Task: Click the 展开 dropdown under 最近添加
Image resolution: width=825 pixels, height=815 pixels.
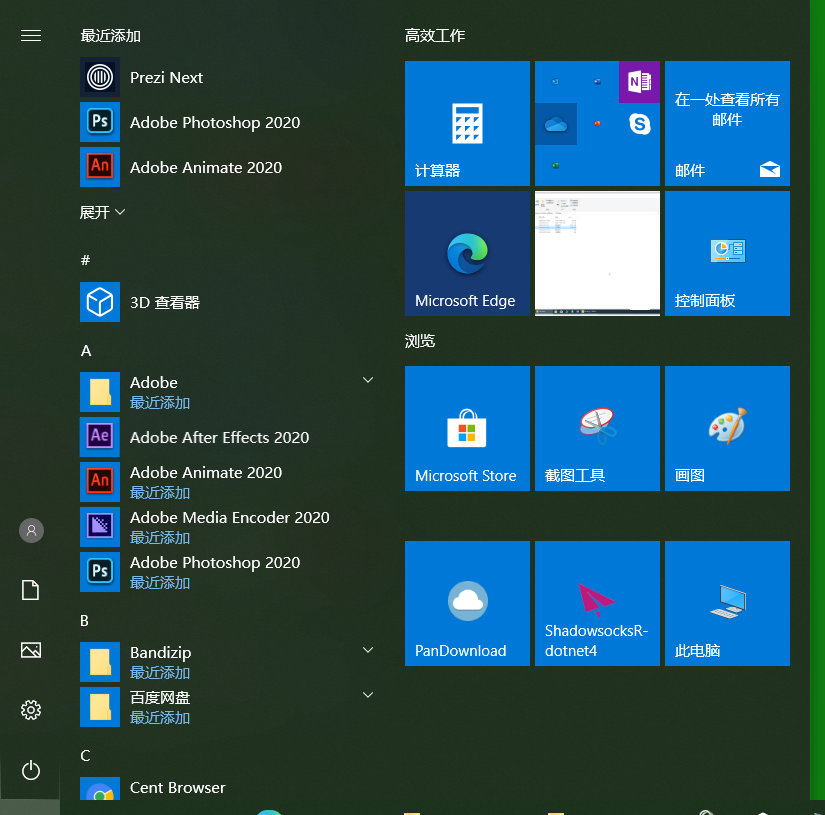Action: [x=100, y=212]
